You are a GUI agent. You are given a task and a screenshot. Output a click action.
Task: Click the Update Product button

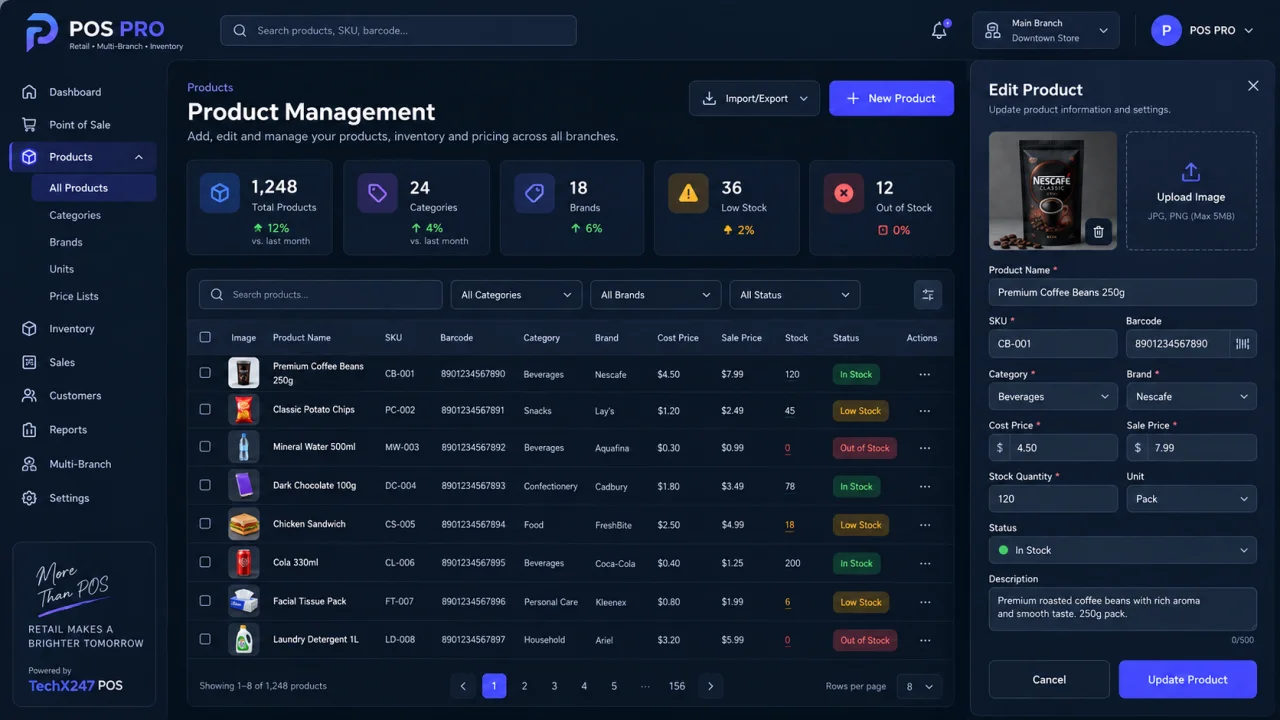coord(1187,679)
